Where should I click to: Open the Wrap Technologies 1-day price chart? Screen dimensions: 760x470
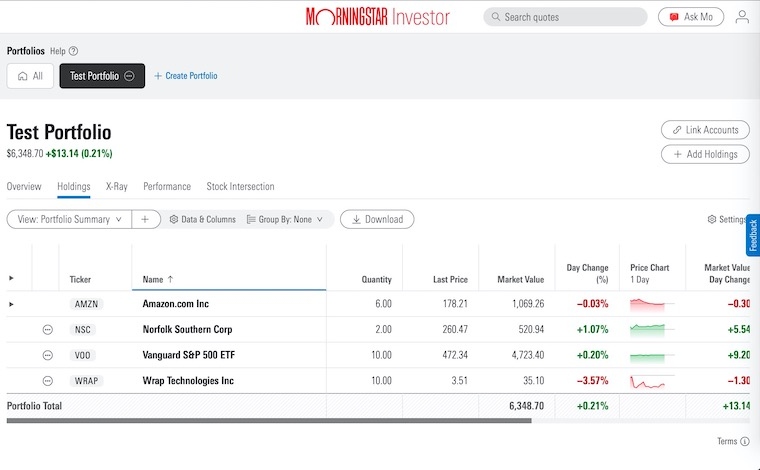point(651,381)
